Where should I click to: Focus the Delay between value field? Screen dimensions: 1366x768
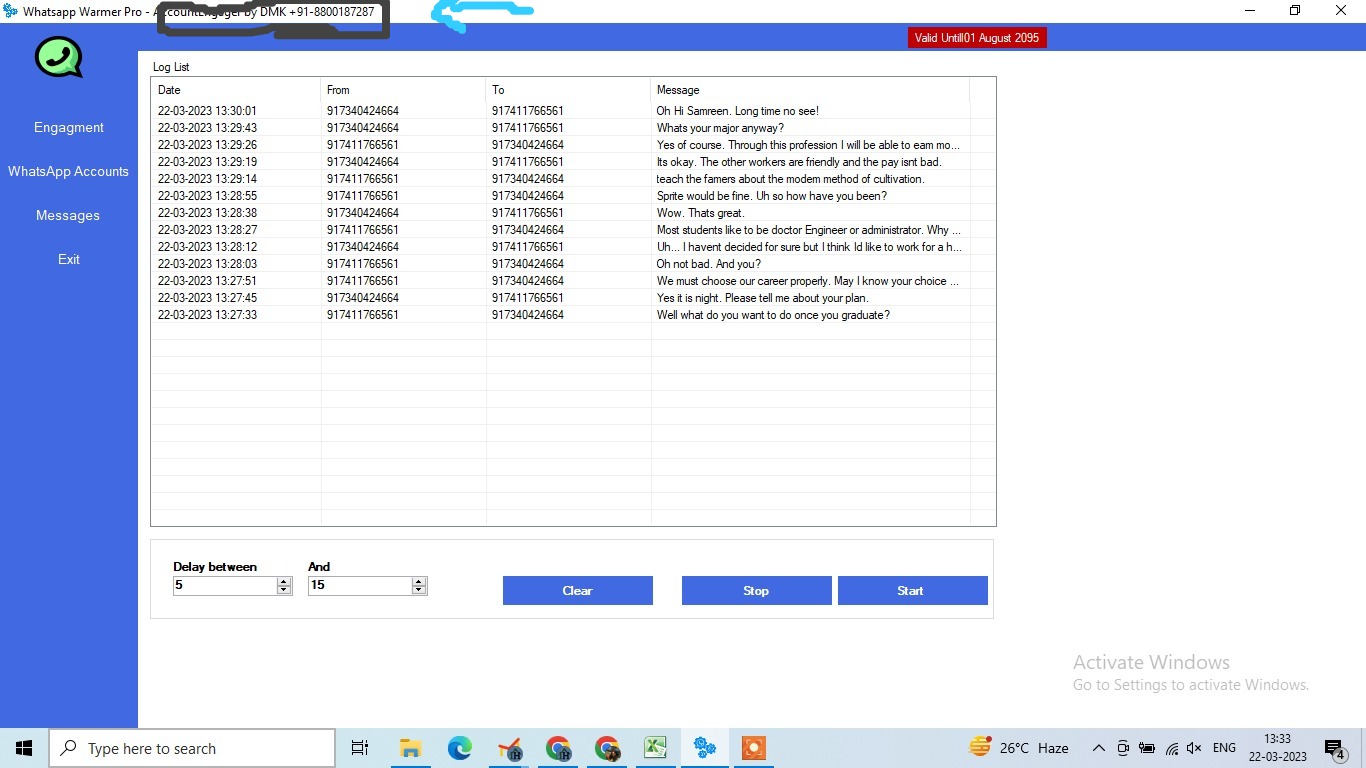[225, 585]
